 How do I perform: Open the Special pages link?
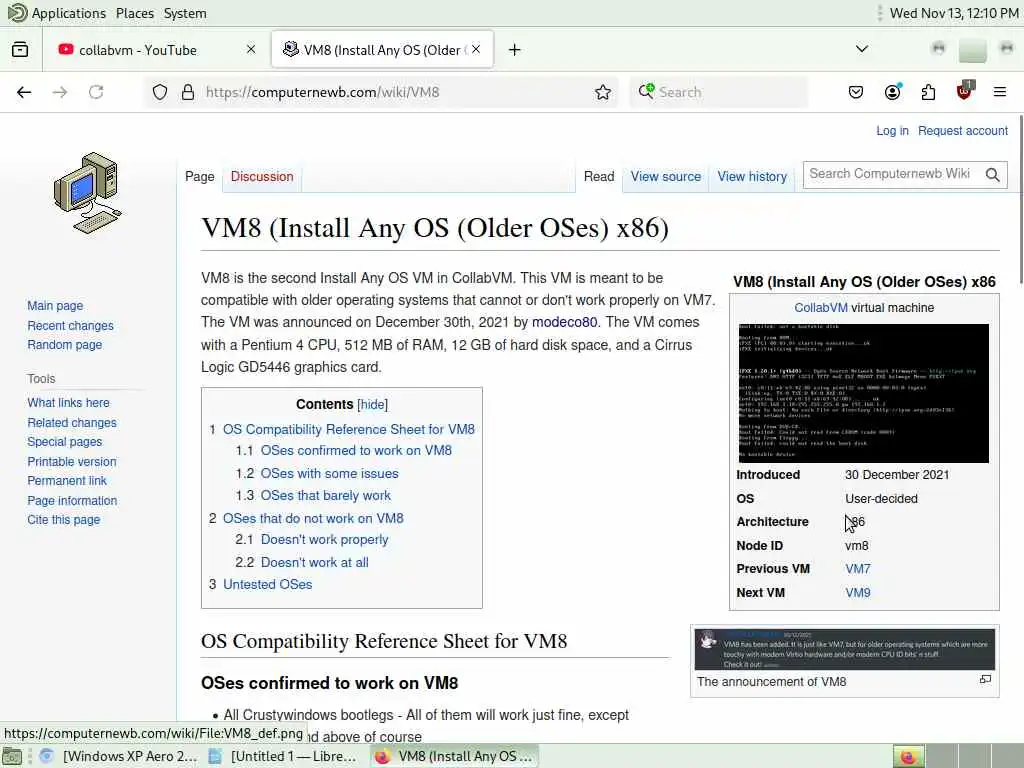coord(64,442)
